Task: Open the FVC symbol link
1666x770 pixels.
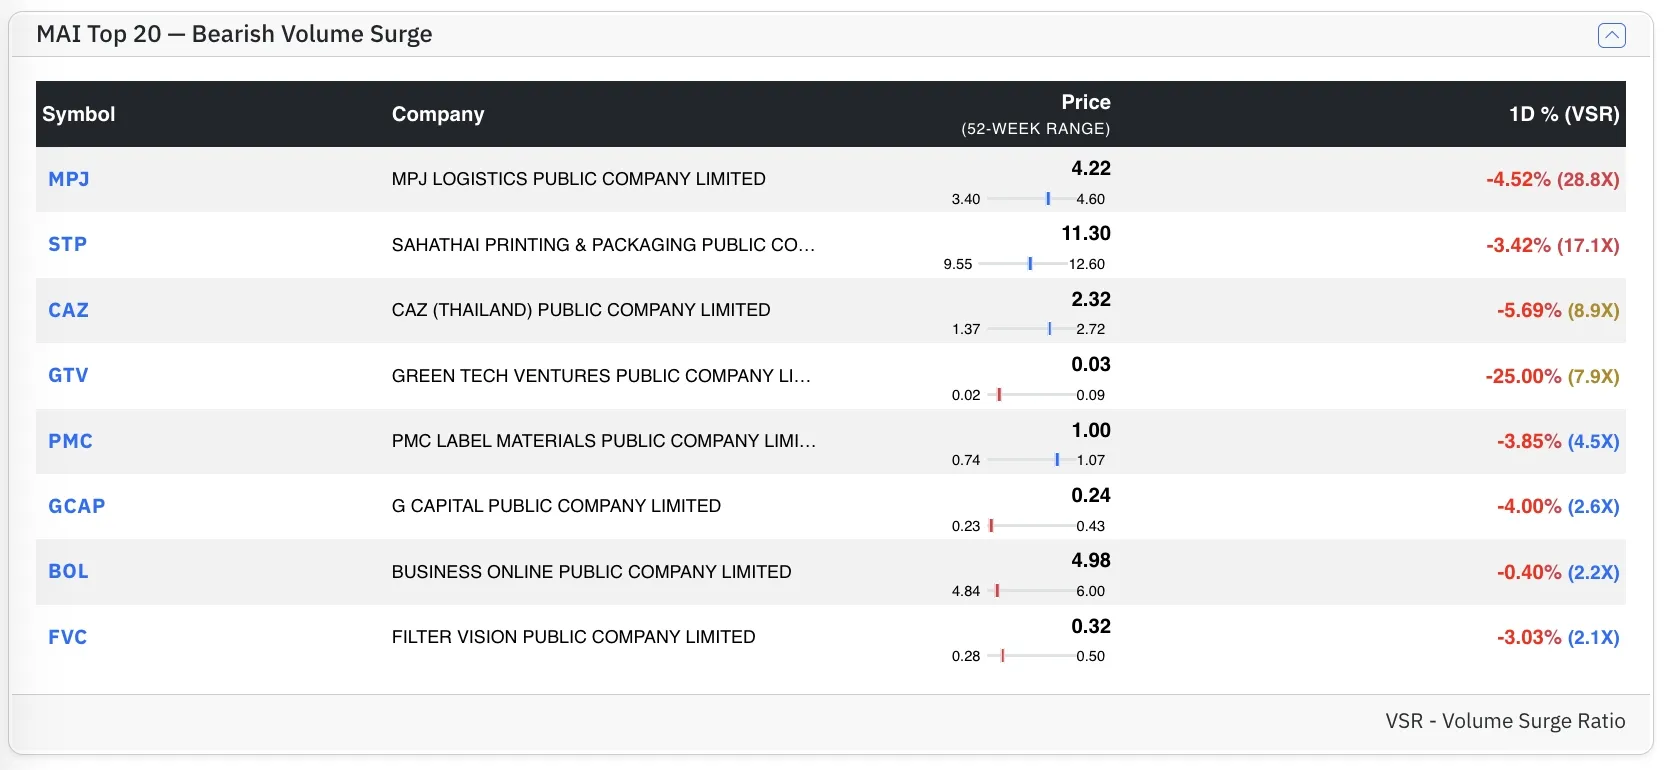Action: (x=68, y=637)
